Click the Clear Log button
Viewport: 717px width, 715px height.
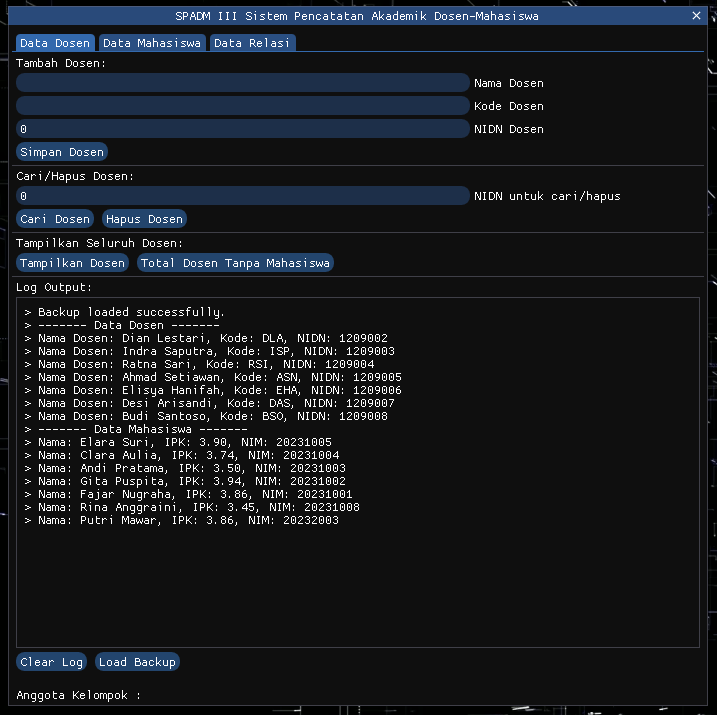coord(52,662)
